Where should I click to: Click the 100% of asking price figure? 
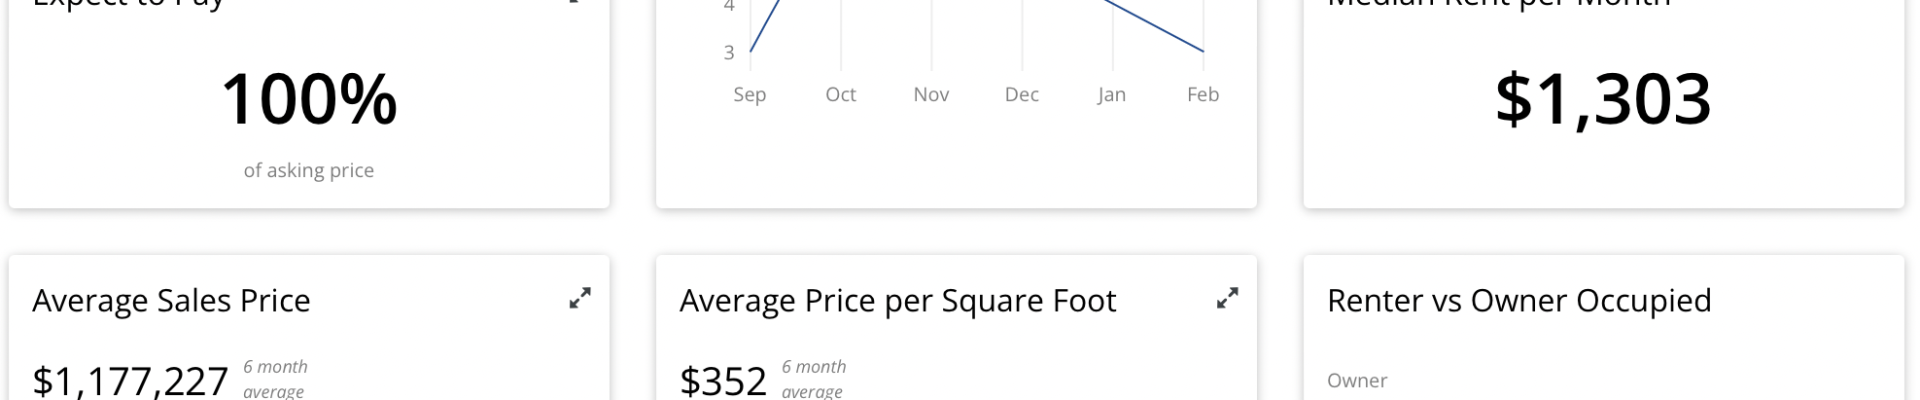(x=309, y=99)
